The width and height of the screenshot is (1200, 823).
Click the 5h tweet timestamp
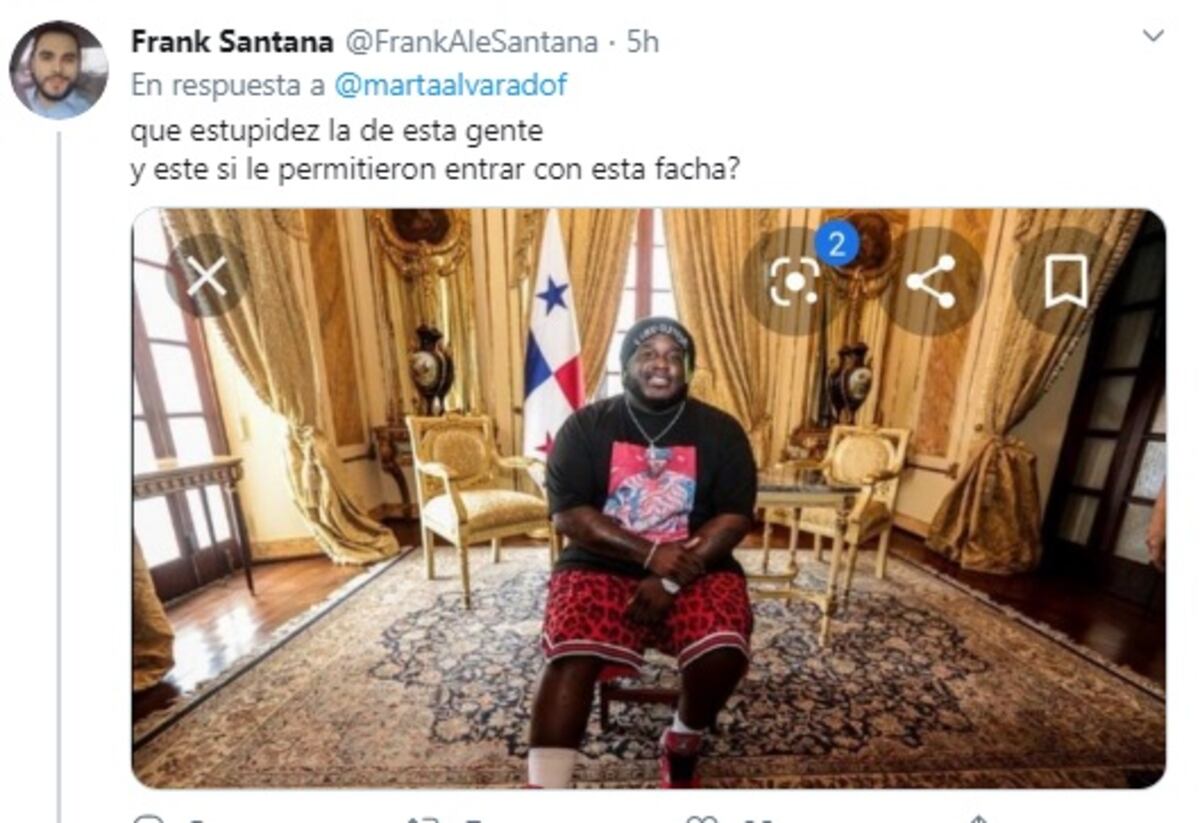pyautogui.click(x=643, y=43)
